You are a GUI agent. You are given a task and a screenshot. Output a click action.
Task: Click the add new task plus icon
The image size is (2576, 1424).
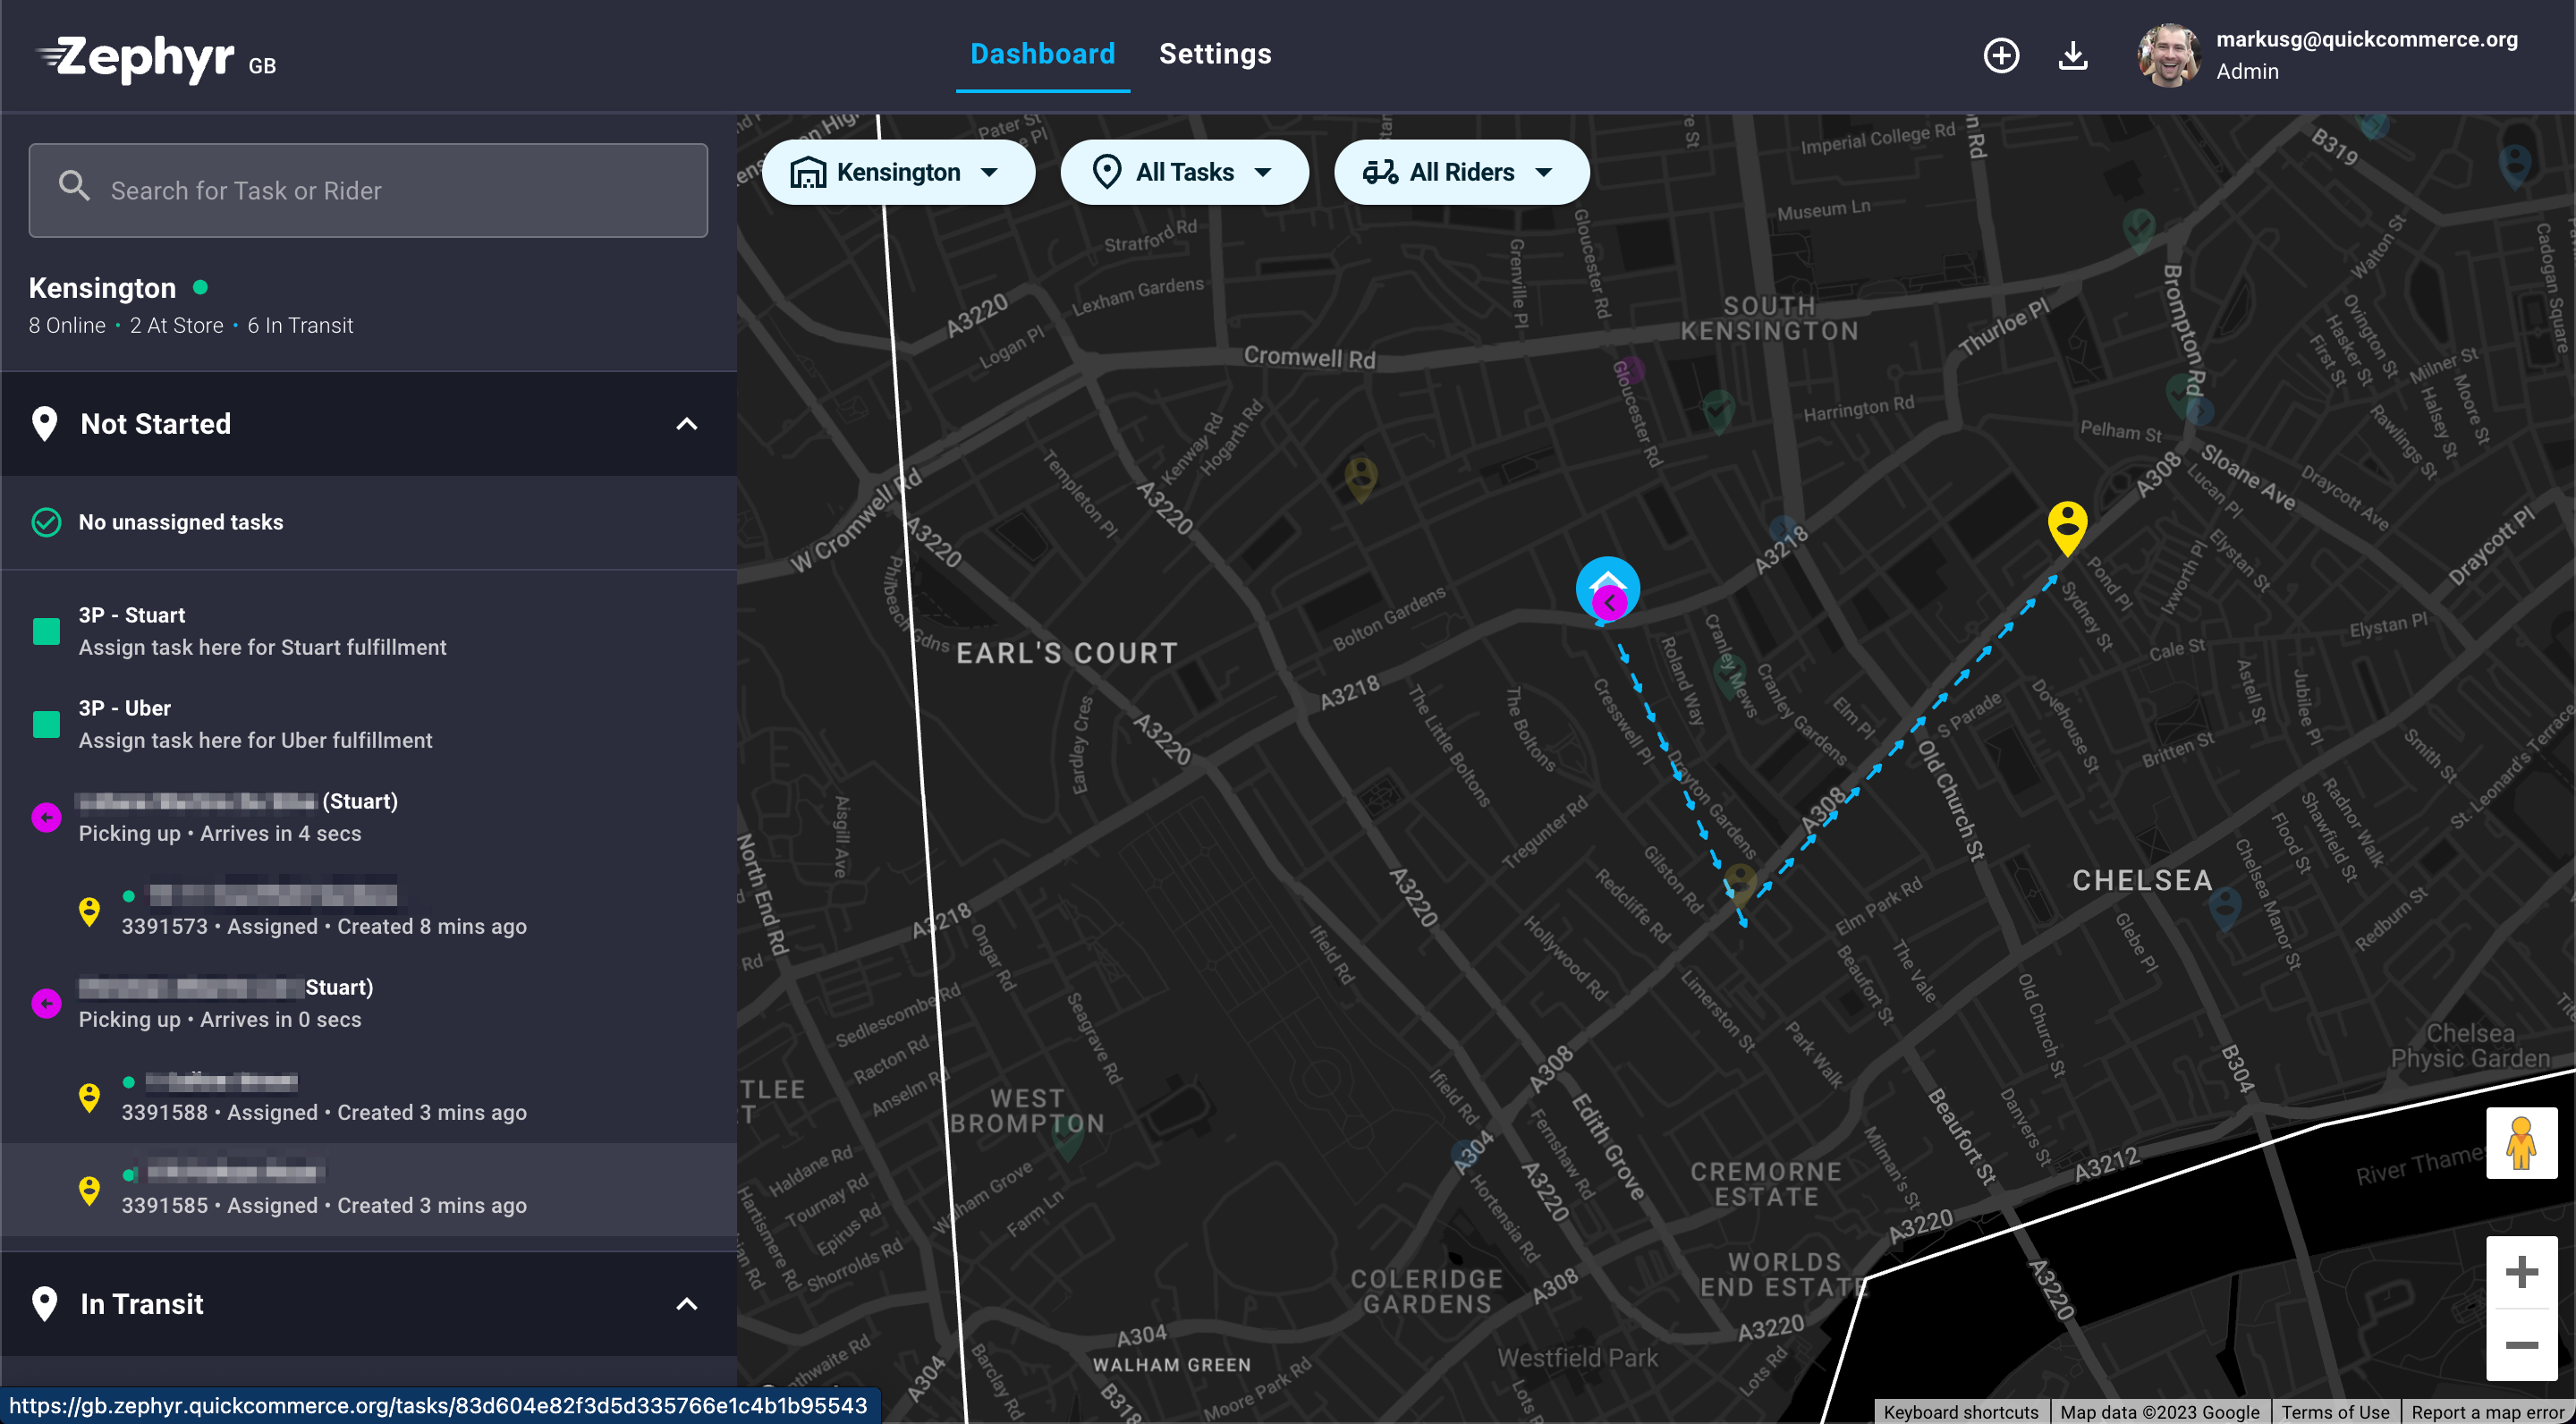(x=2001, y=55)
